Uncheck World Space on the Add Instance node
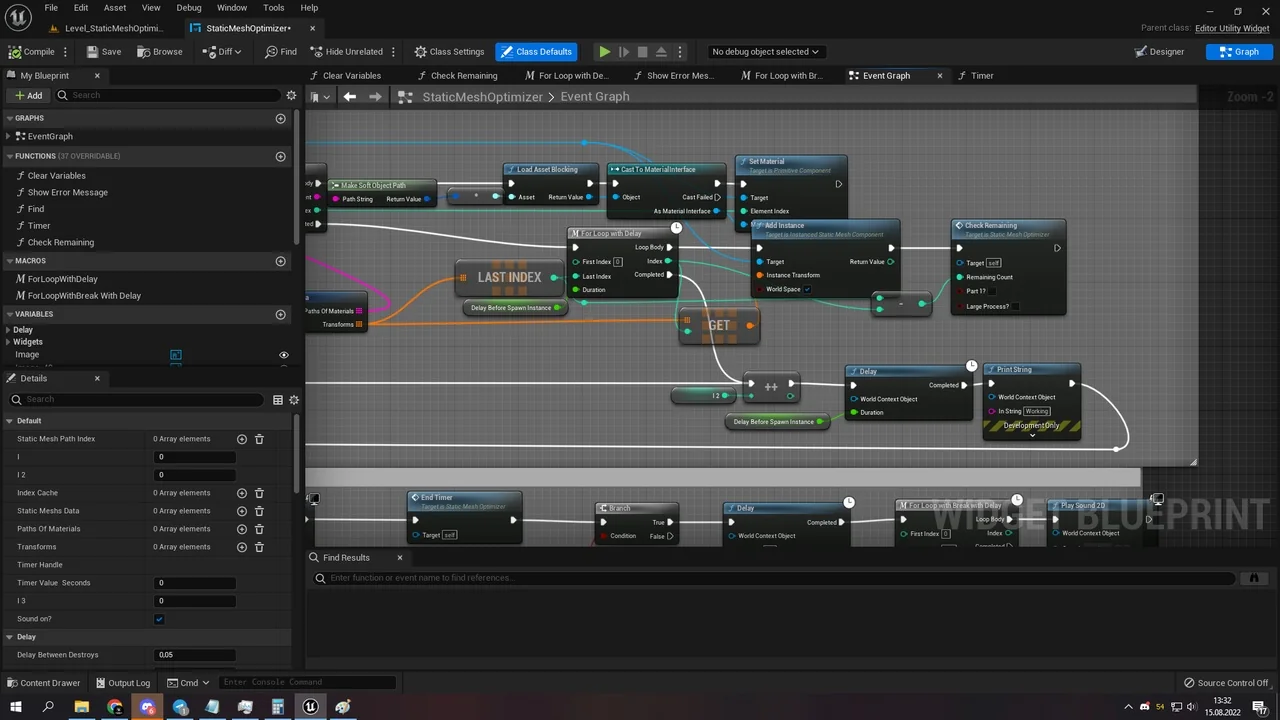Screen dimensions: 1280x720 click(807, 289)
